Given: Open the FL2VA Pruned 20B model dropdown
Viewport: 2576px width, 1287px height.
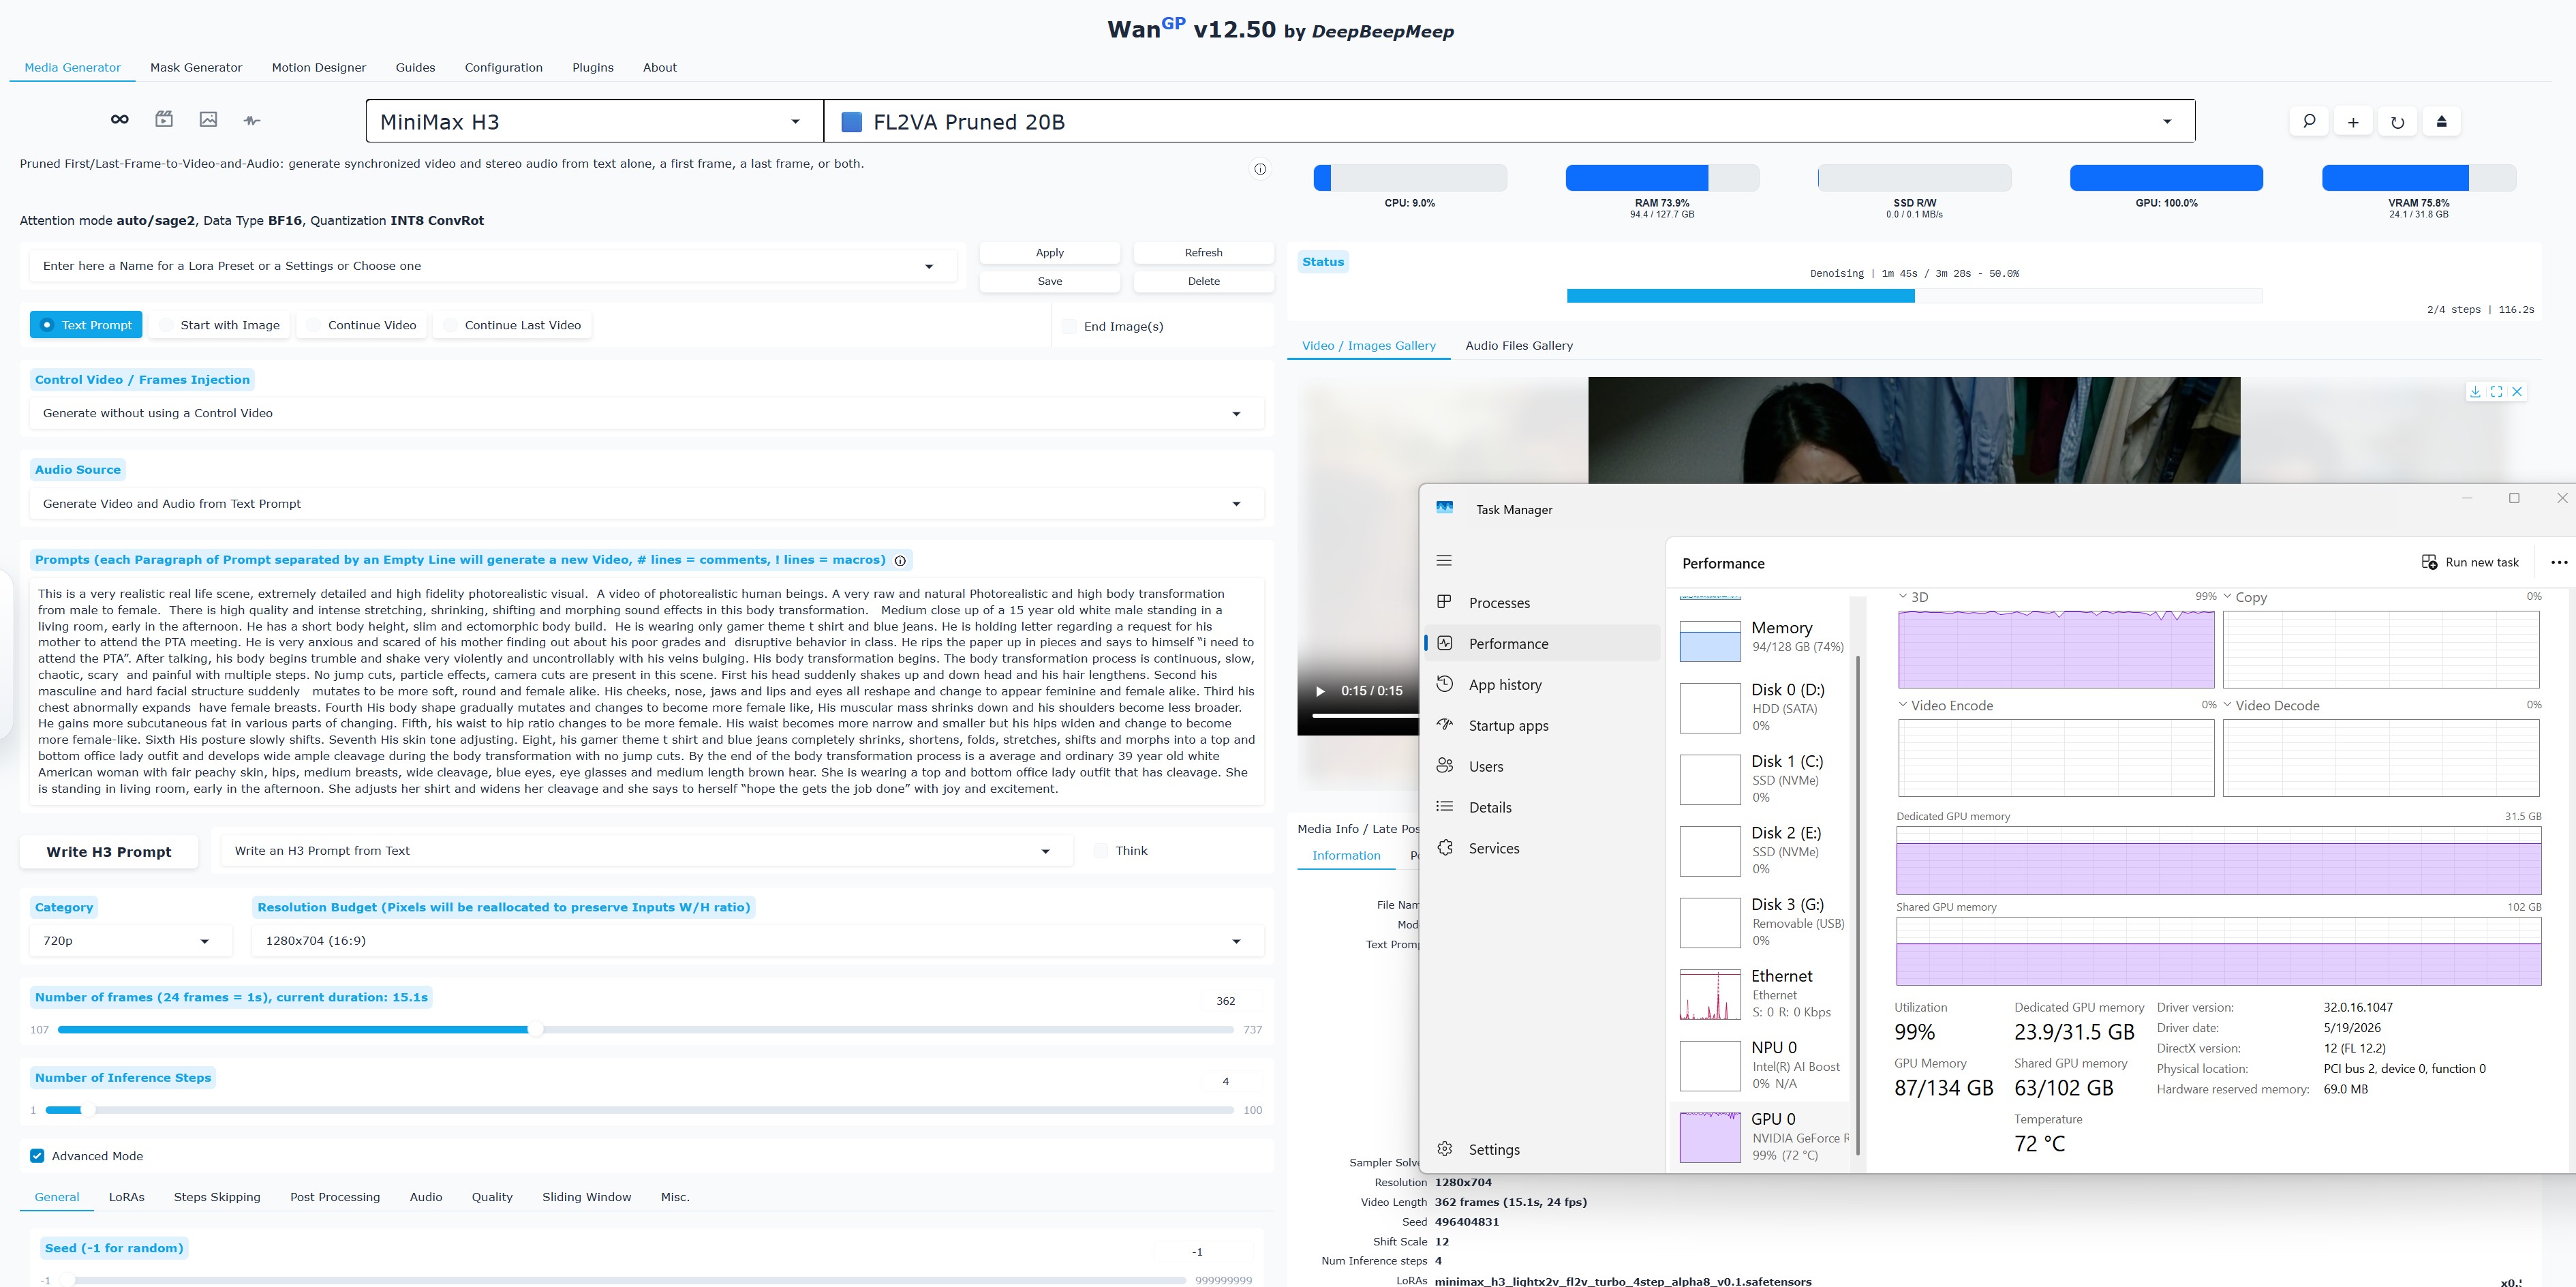Looking at the screenshot, I should pos(1509,121).
